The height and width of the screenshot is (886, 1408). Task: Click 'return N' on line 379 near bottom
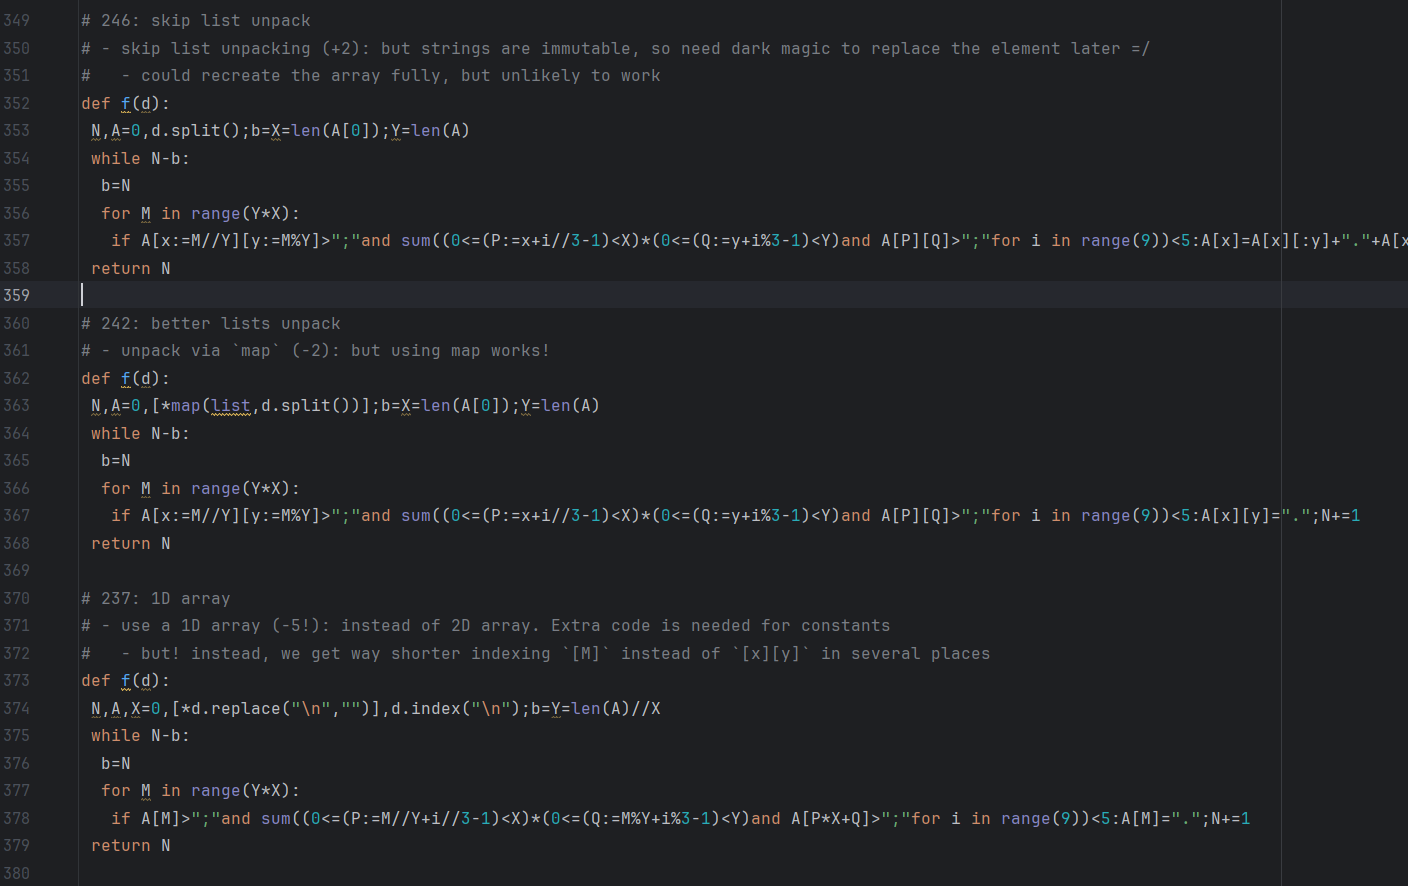click(130, 846)
